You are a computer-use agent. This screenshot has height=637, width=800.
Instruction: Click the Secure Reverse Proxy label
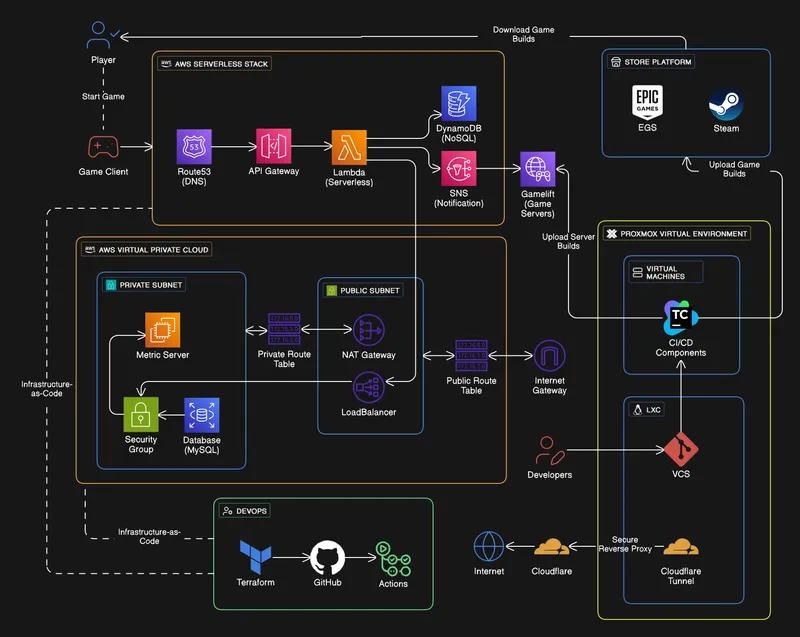625,544
